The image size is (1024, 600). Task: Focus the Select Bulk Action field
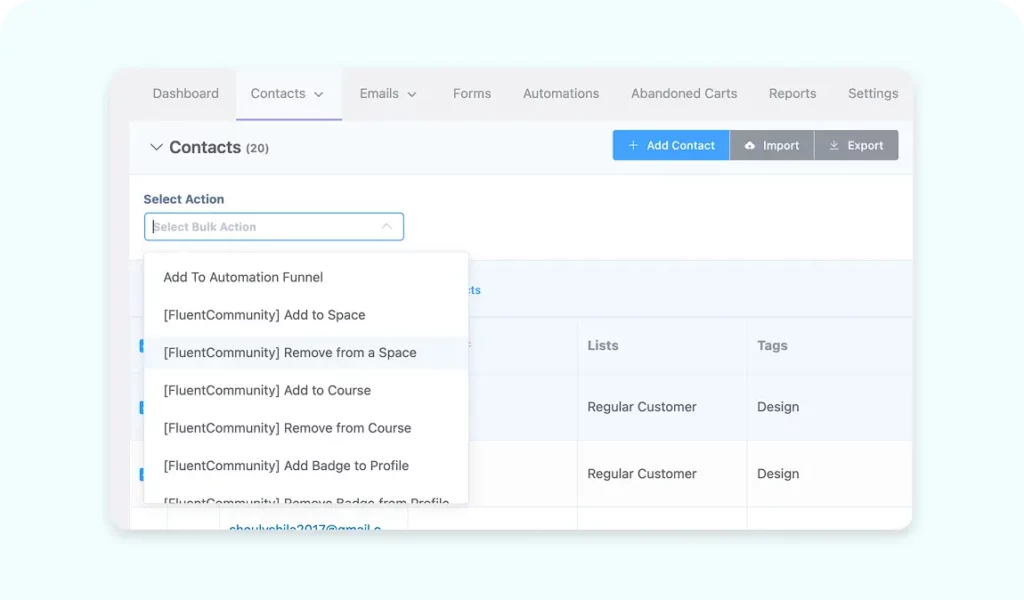pos(274,227)
